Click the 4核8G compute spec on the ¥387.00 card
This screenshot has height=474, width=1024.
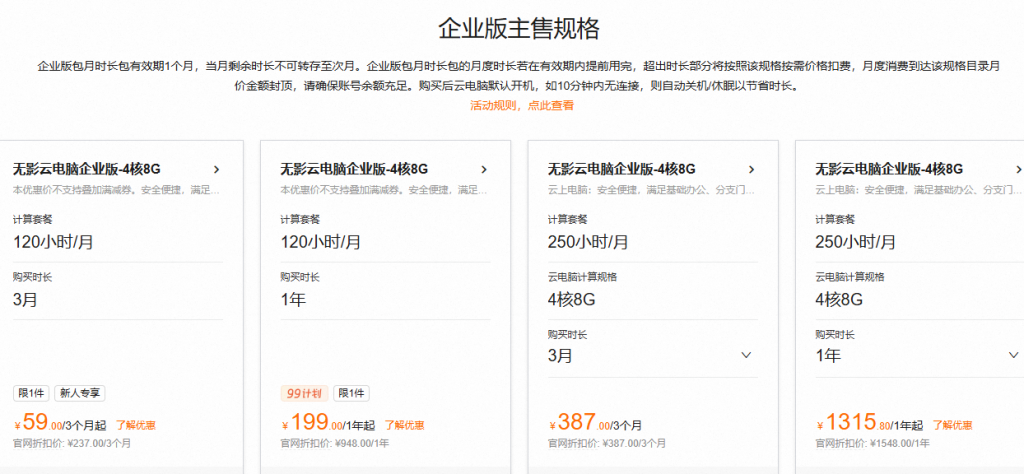pyautogui.click(x=572, y=300)
